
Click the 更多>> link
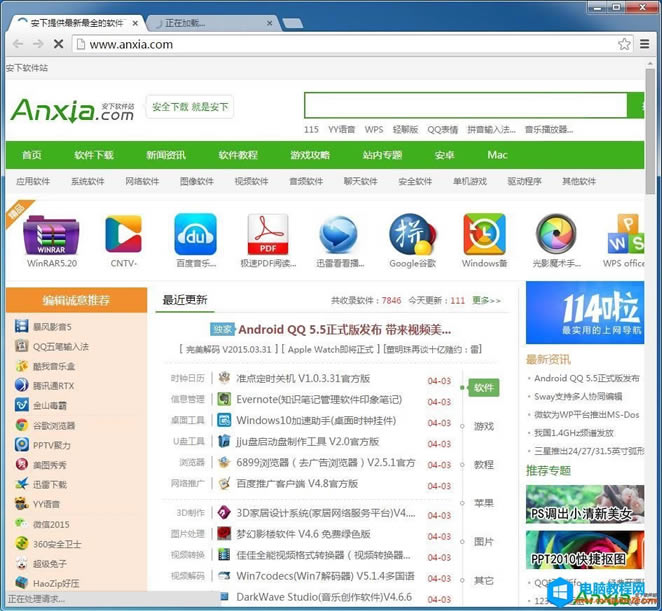487,300
